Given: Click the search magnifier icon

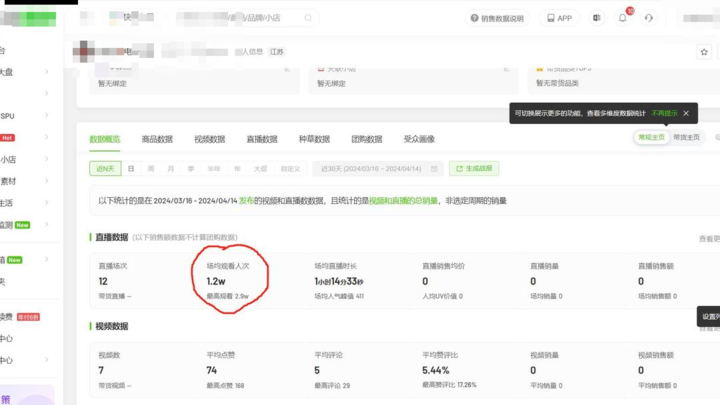Looking at the screenshot, I should point(308,18).
